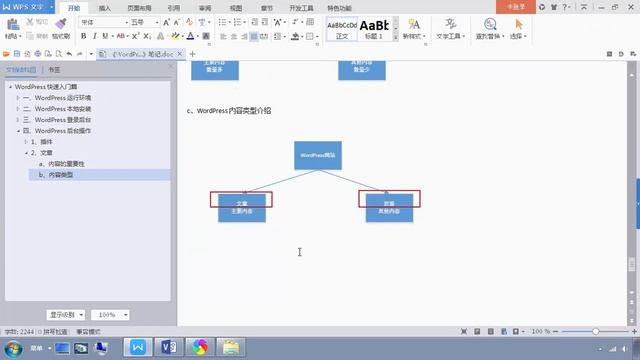This screenshot has height=360, width=640.
Task: Switch to the 视图 ribbon tab
Action: pos(236,8)
